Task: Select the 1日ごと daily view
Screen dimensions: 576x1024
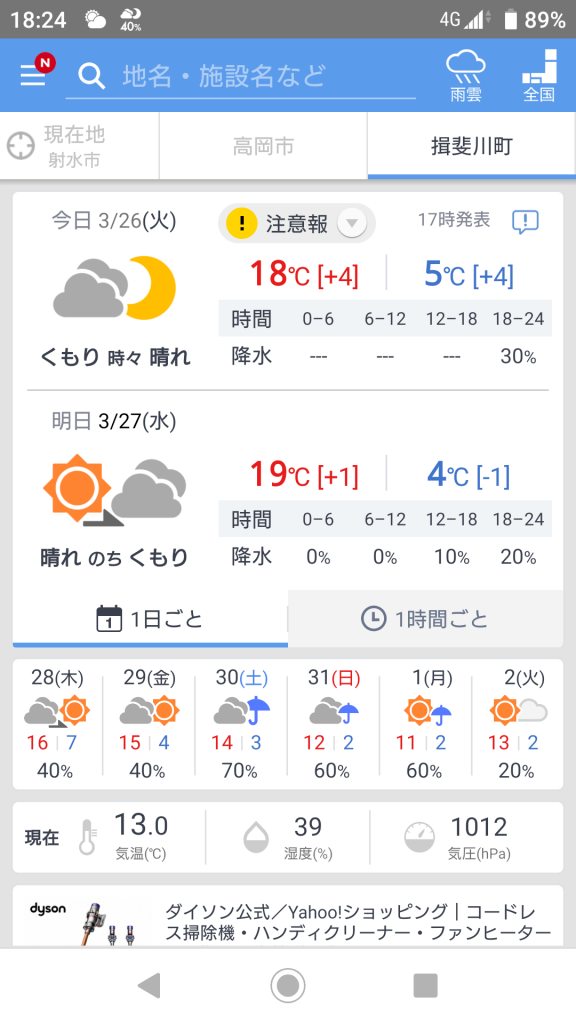Action: click(150, 618)
